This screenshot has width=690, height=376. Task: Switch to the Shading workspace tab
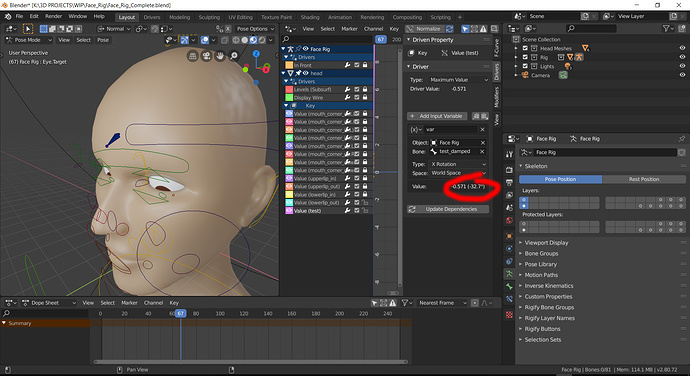pos(310,17)
